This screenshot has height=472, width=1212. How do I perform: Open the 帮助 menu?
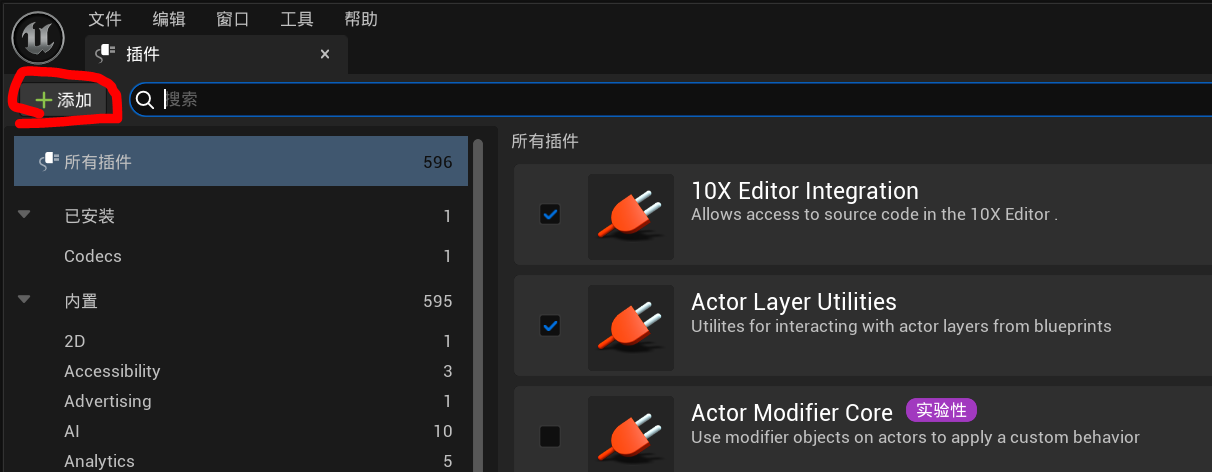pyautogui.click(x=361, y=19)
